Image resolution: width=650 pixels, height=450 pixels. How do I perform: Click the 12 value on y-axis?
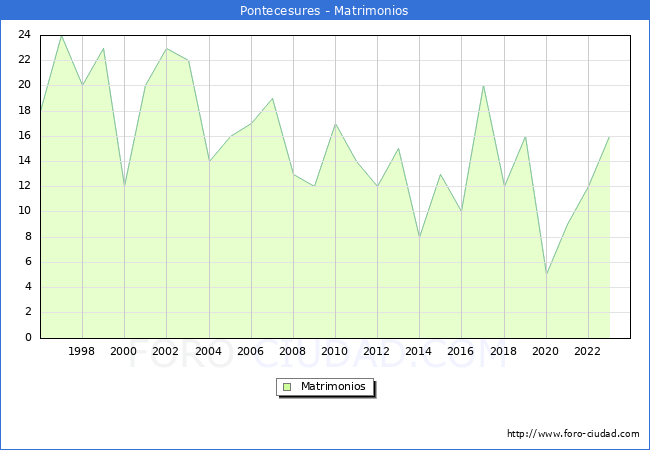click(x=24, y=186)
